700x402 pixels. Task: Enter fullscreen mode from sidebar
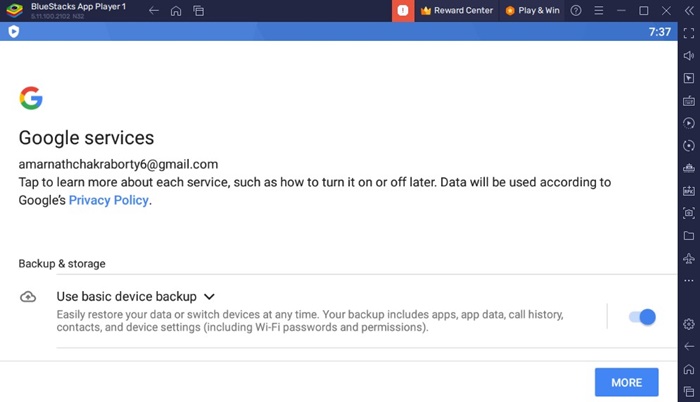tap(689, 33)
